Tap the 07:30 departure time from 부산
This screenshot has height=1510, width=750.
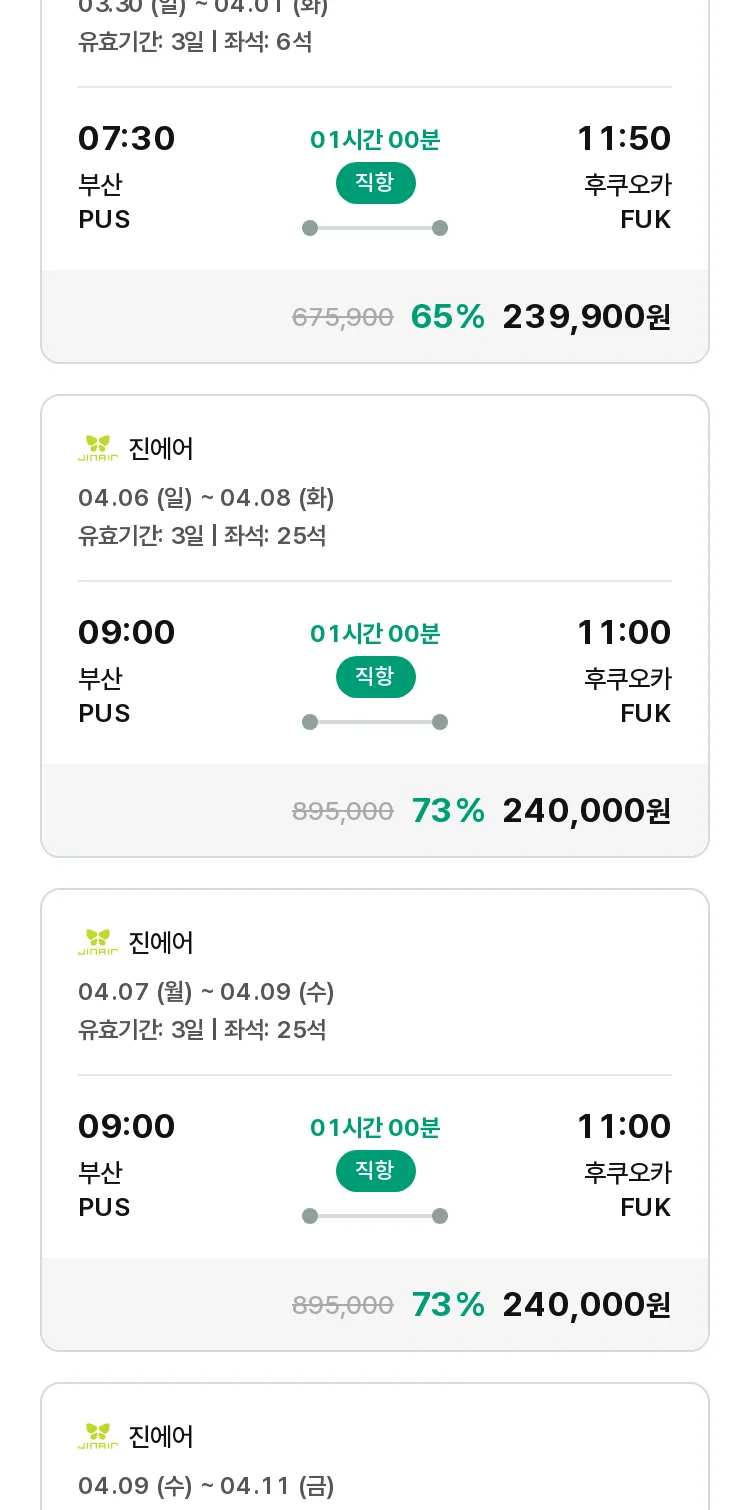click(126, 139)
